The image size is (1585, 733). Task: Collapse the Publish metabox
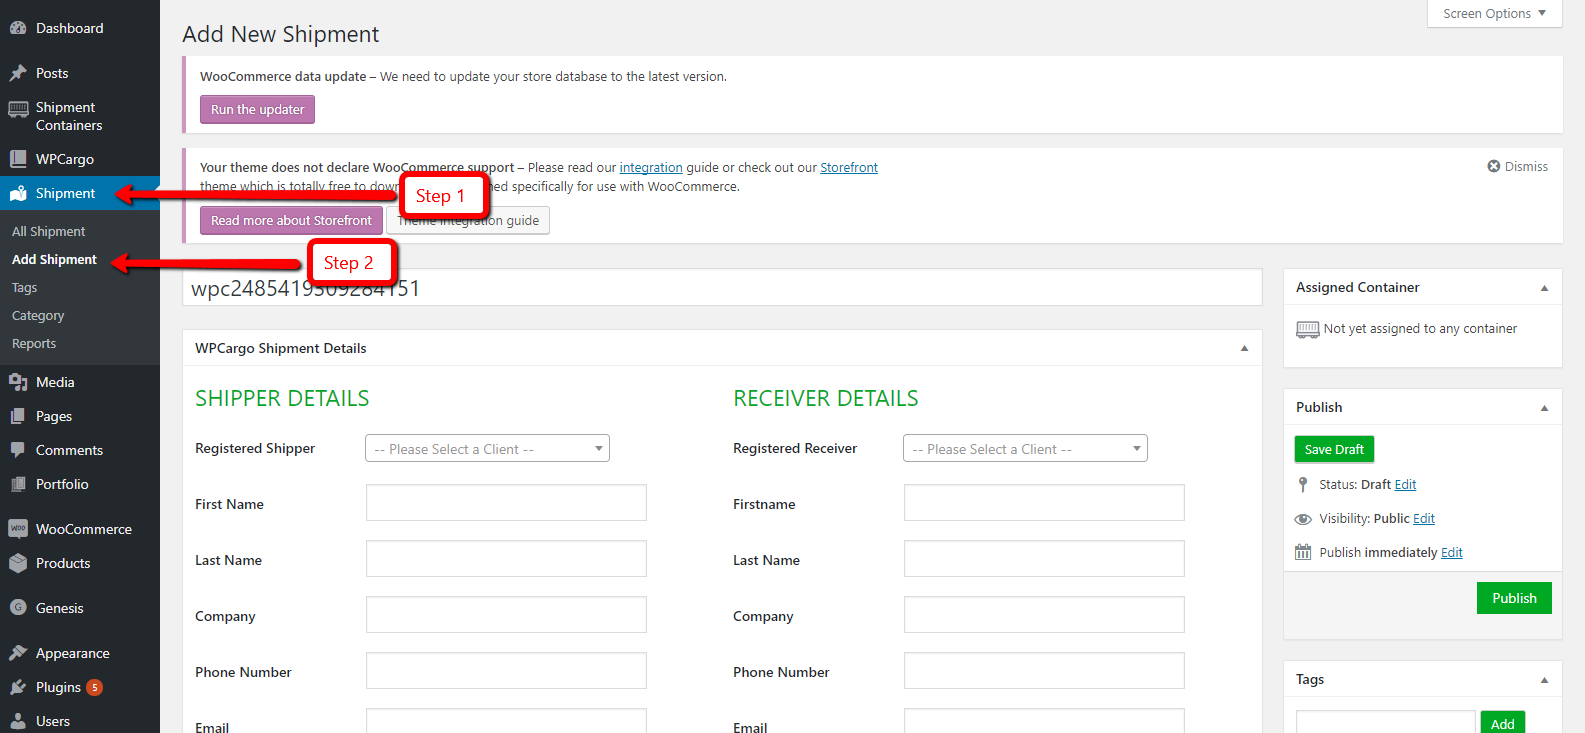(x=1544, y=408)
